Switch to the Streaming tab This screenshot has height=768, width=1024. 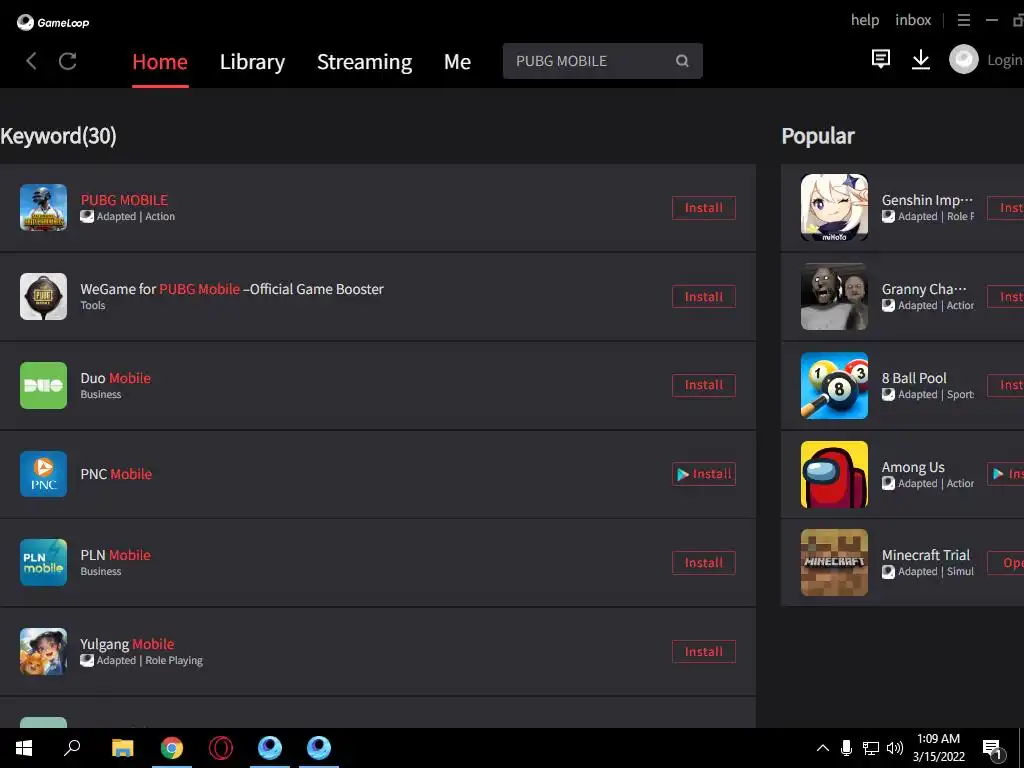pyautogui.click(x=364, y=61)
